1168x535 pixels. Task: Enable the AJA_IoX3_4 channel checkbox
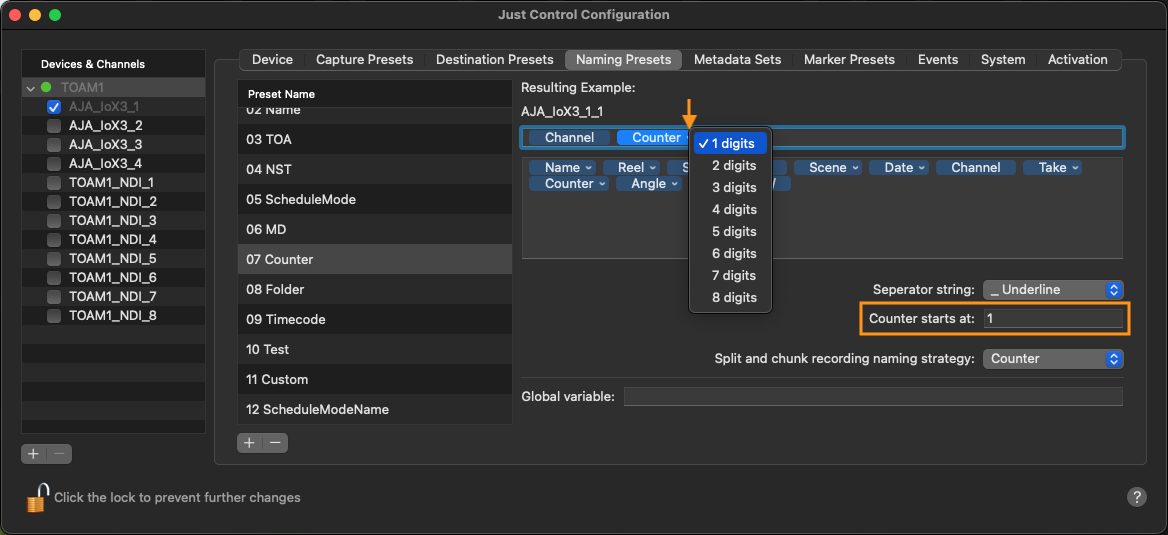click(x=54, y=164)
